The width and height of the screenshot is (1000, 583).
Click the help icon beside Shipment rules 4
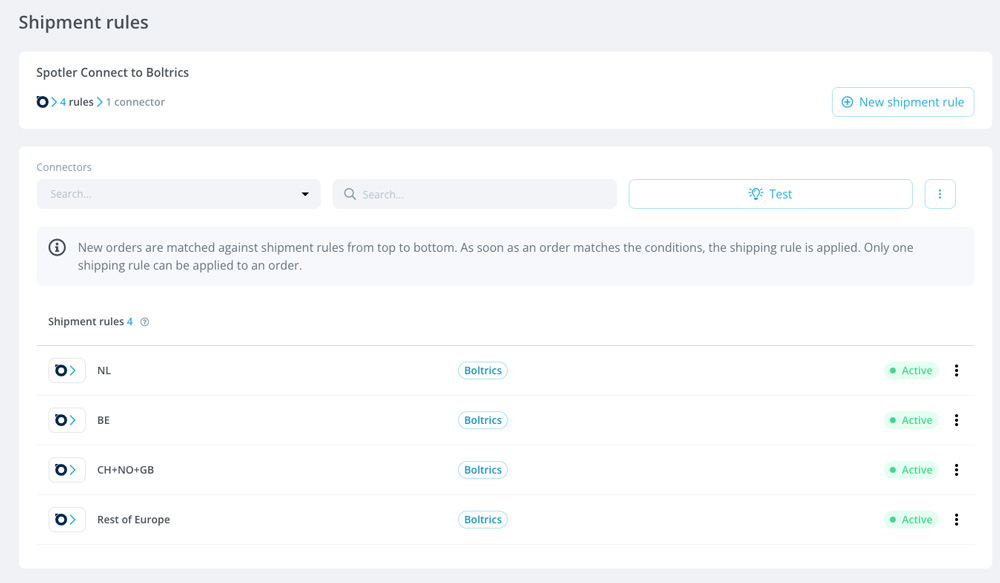(x=145, y=322)
